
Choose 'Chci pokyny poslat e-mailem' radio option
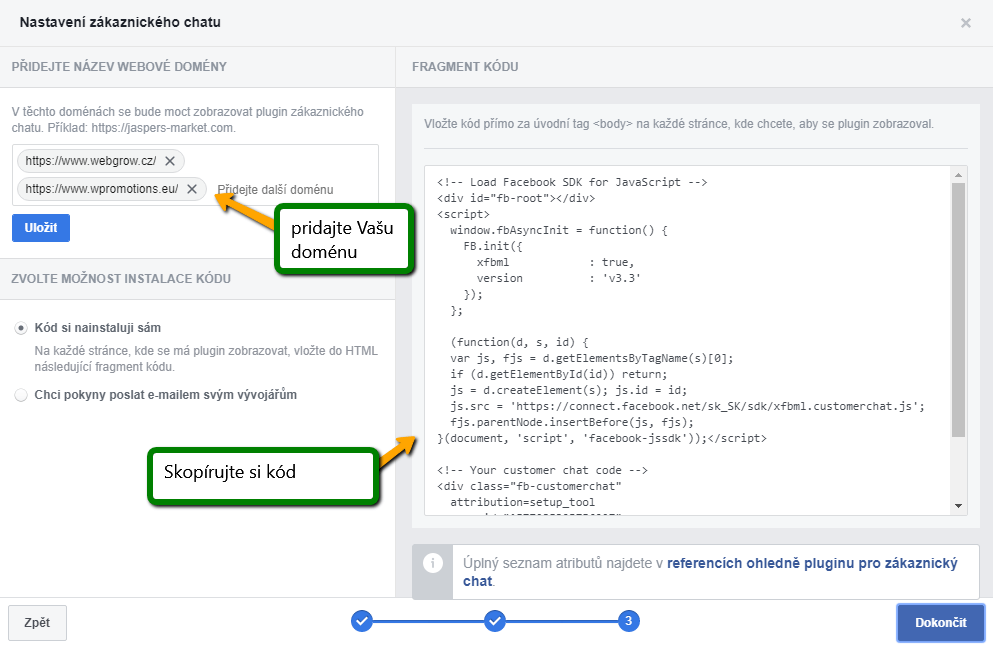coord(22,395)
